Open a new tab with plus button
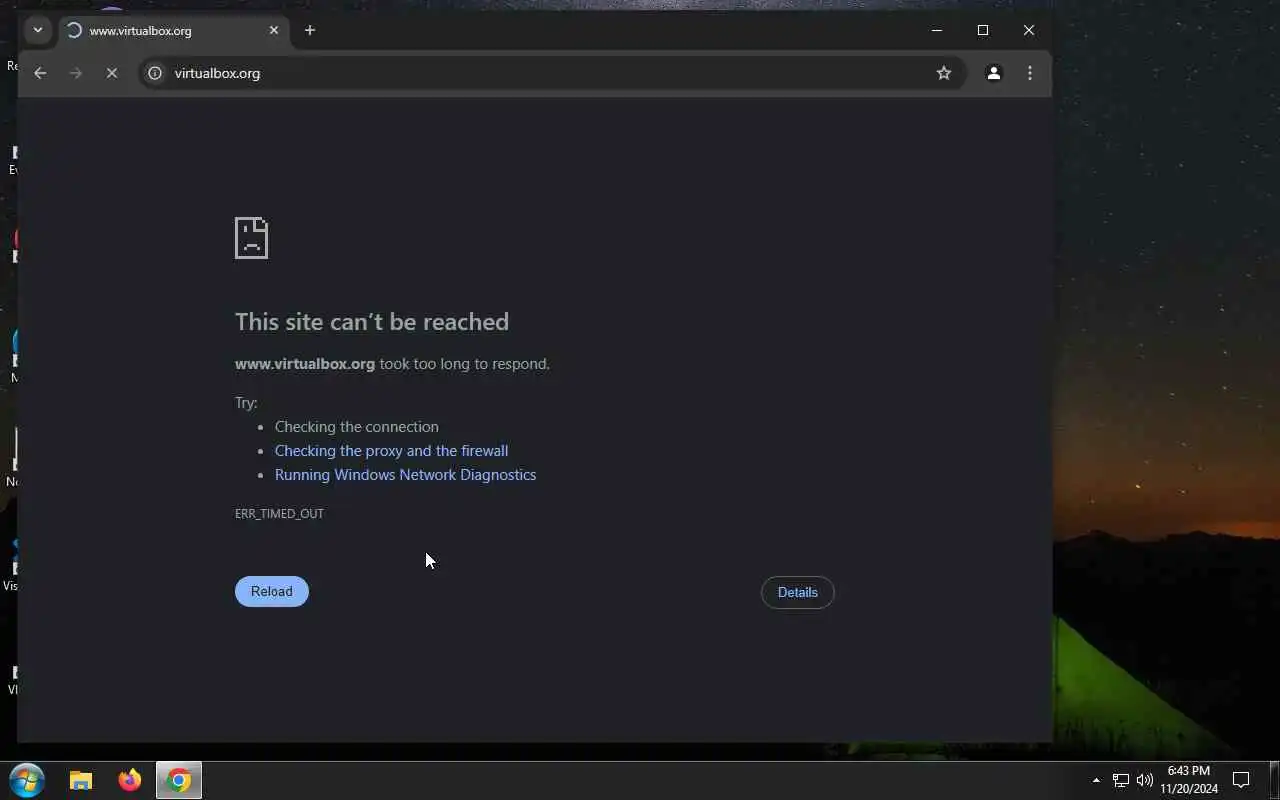This screenshot has width=1280, height=800. [310, 31]
